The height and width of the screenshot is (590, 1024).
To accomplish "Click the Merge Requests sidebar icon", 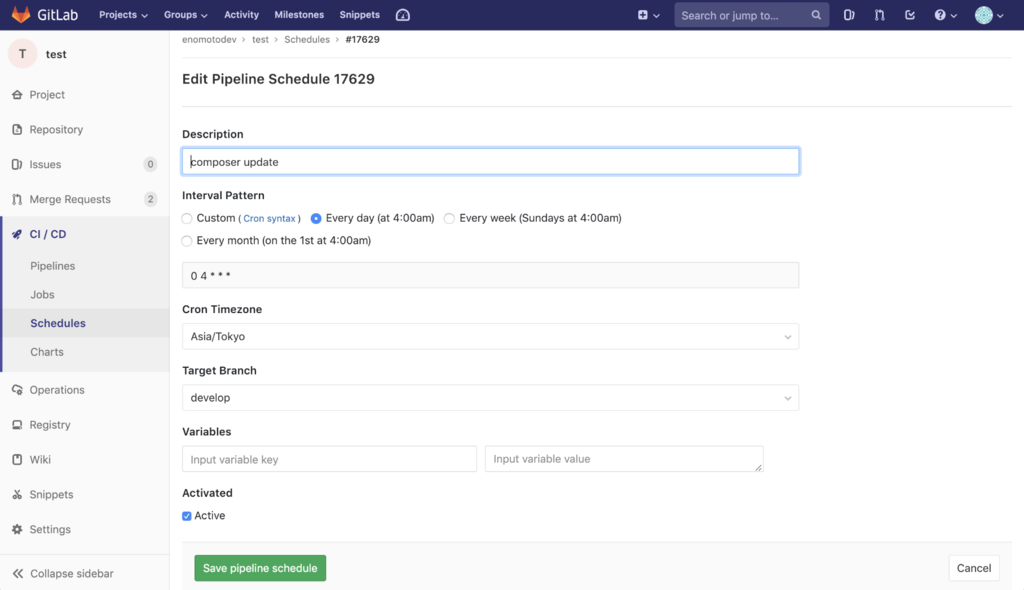I will pyautogui.click(x=17, y=199).
